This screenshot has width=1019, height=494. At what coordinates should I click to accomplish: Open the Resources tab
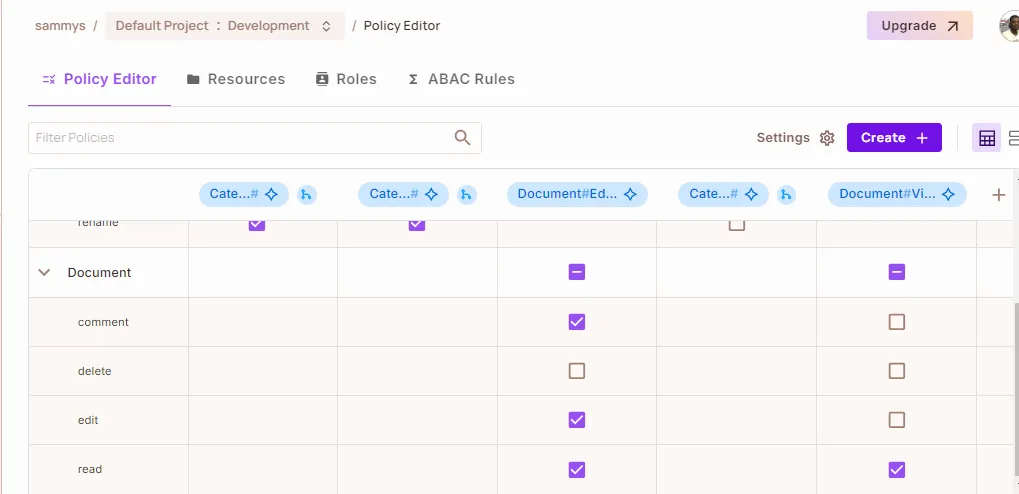(236, 79)
